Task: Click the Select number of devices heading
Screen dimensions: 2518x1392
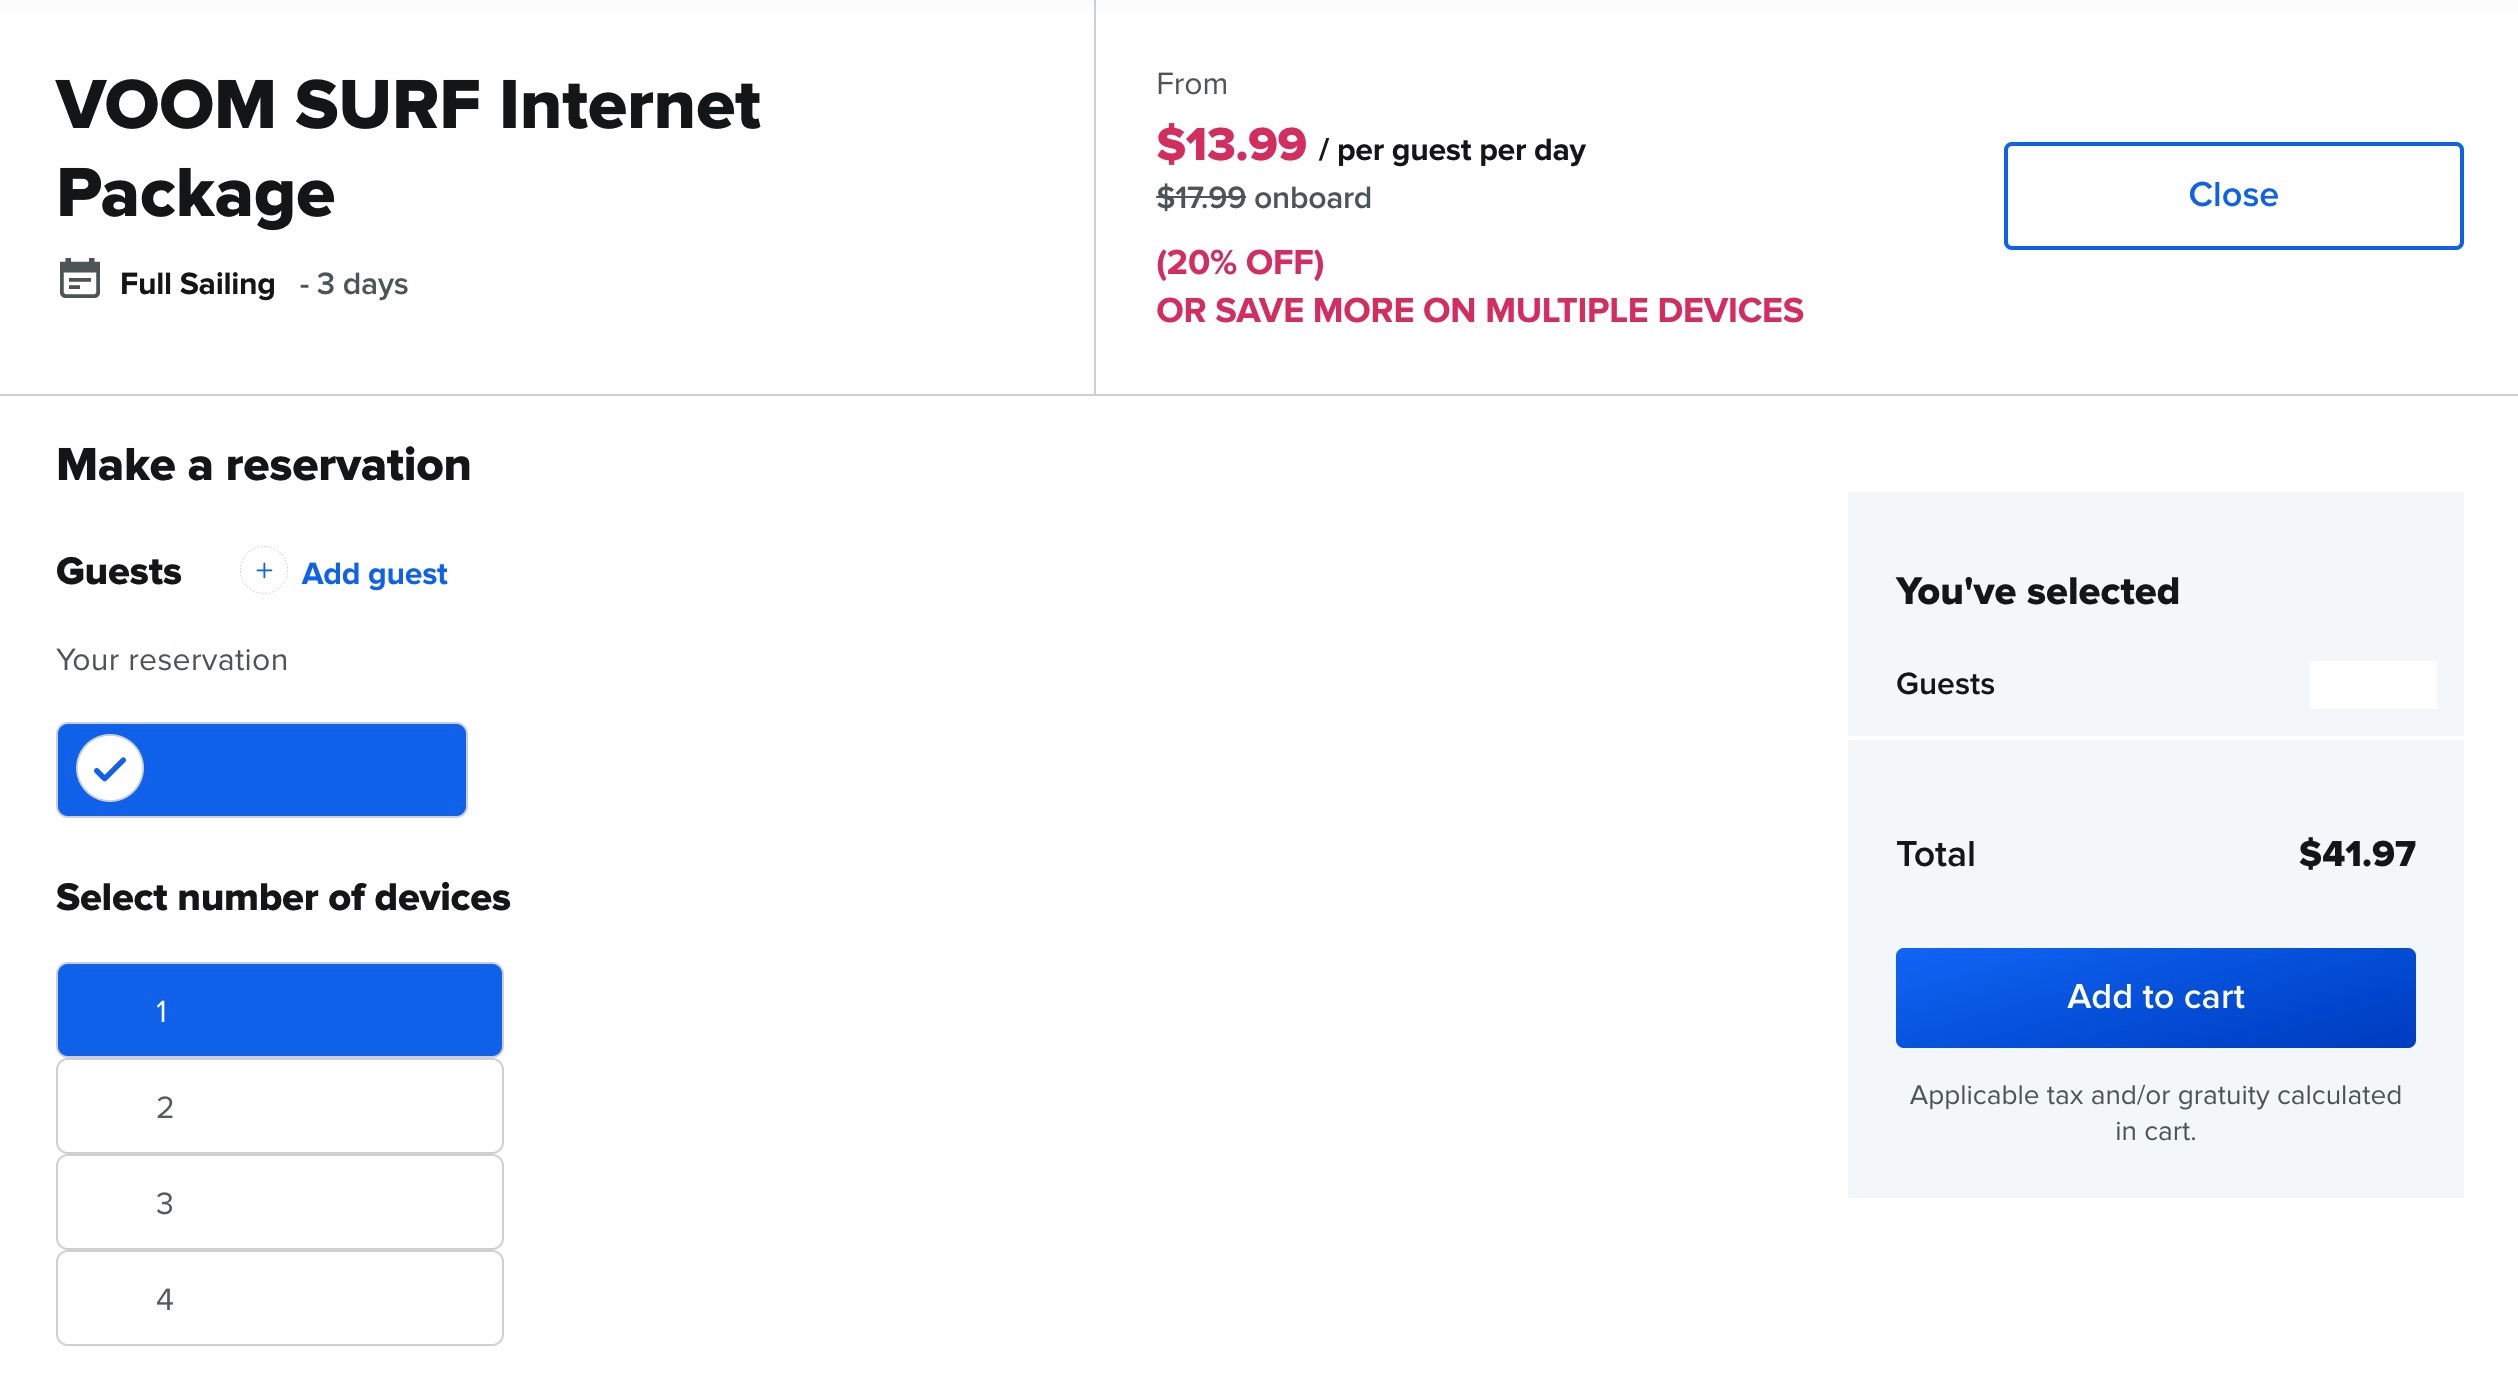Action: tap(283, 897)
